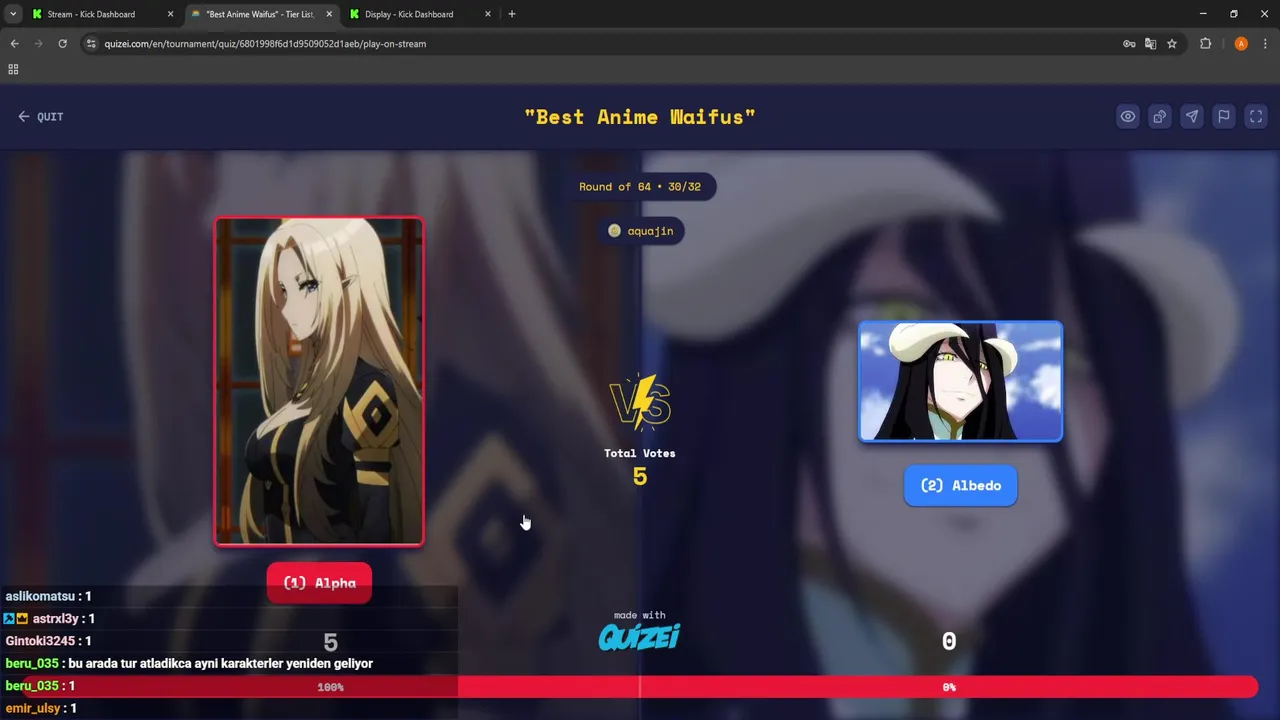Open the Chrome profile avatar
This screenshot has height=720, width=1280.
pyautogui.click(x=1241, y=44)
